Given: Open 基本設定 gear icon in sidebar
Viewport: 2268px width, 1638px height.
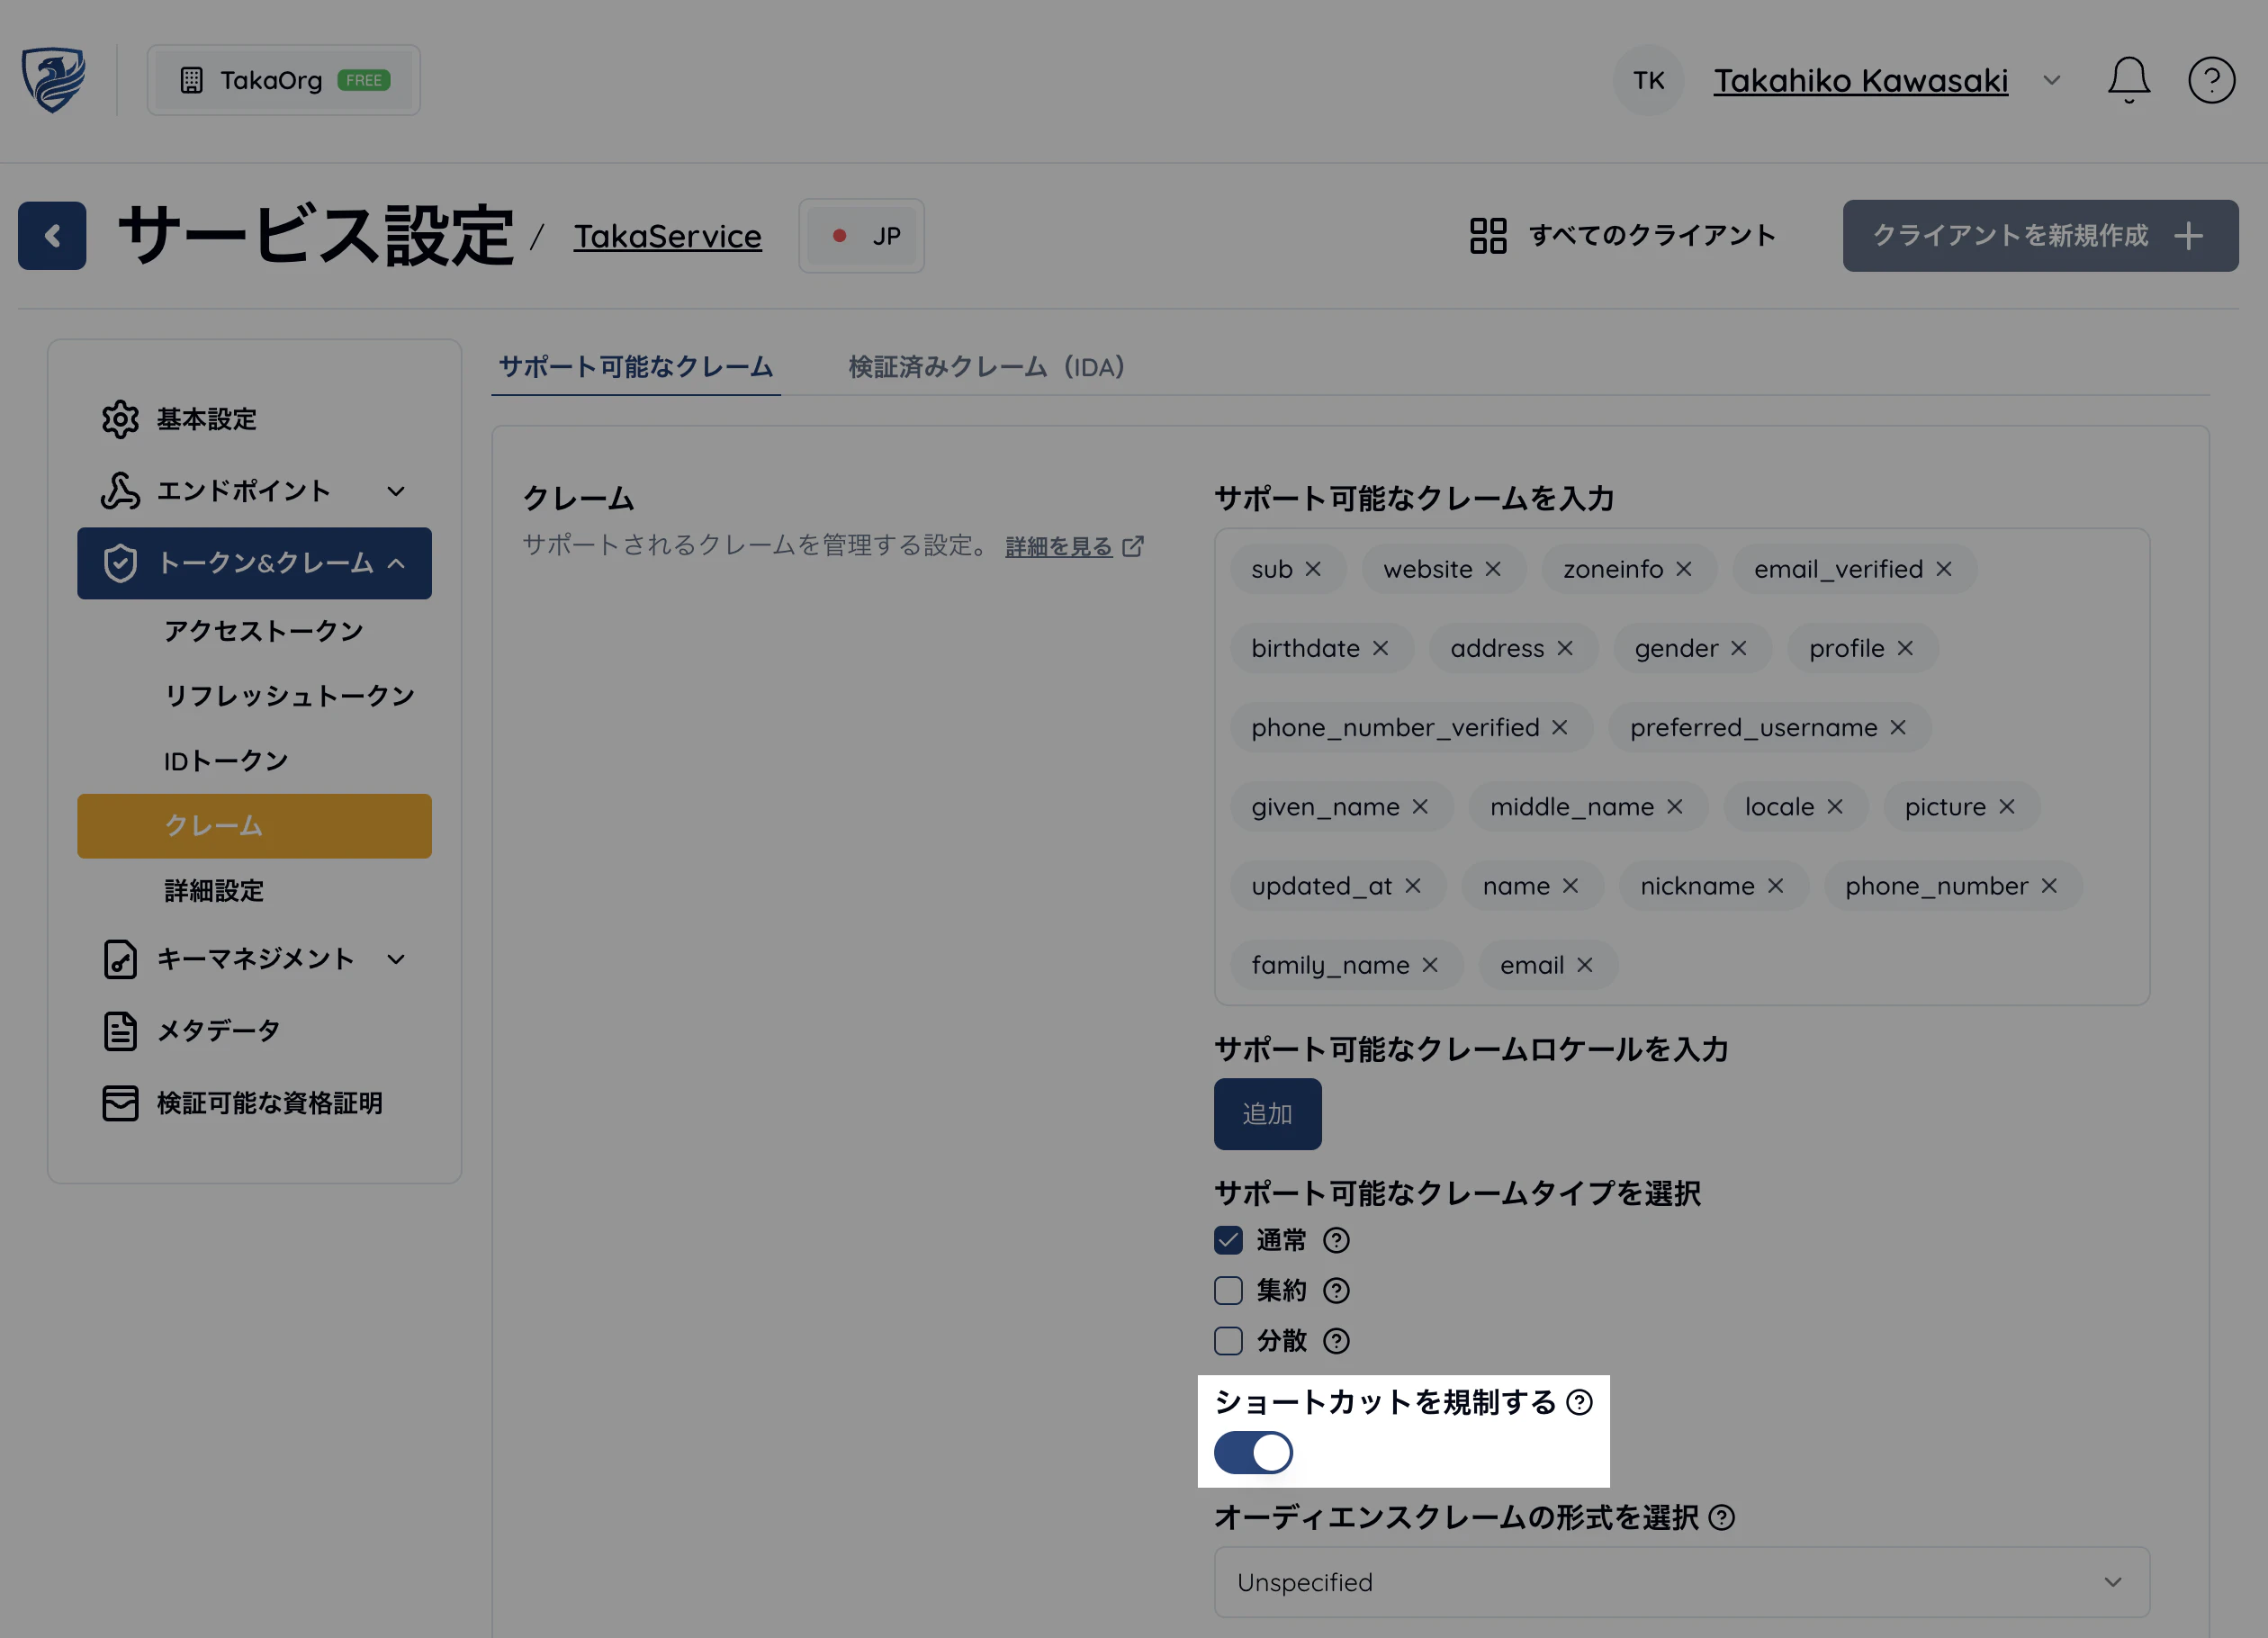Looking at the screenshot, I should click(120, 419).
